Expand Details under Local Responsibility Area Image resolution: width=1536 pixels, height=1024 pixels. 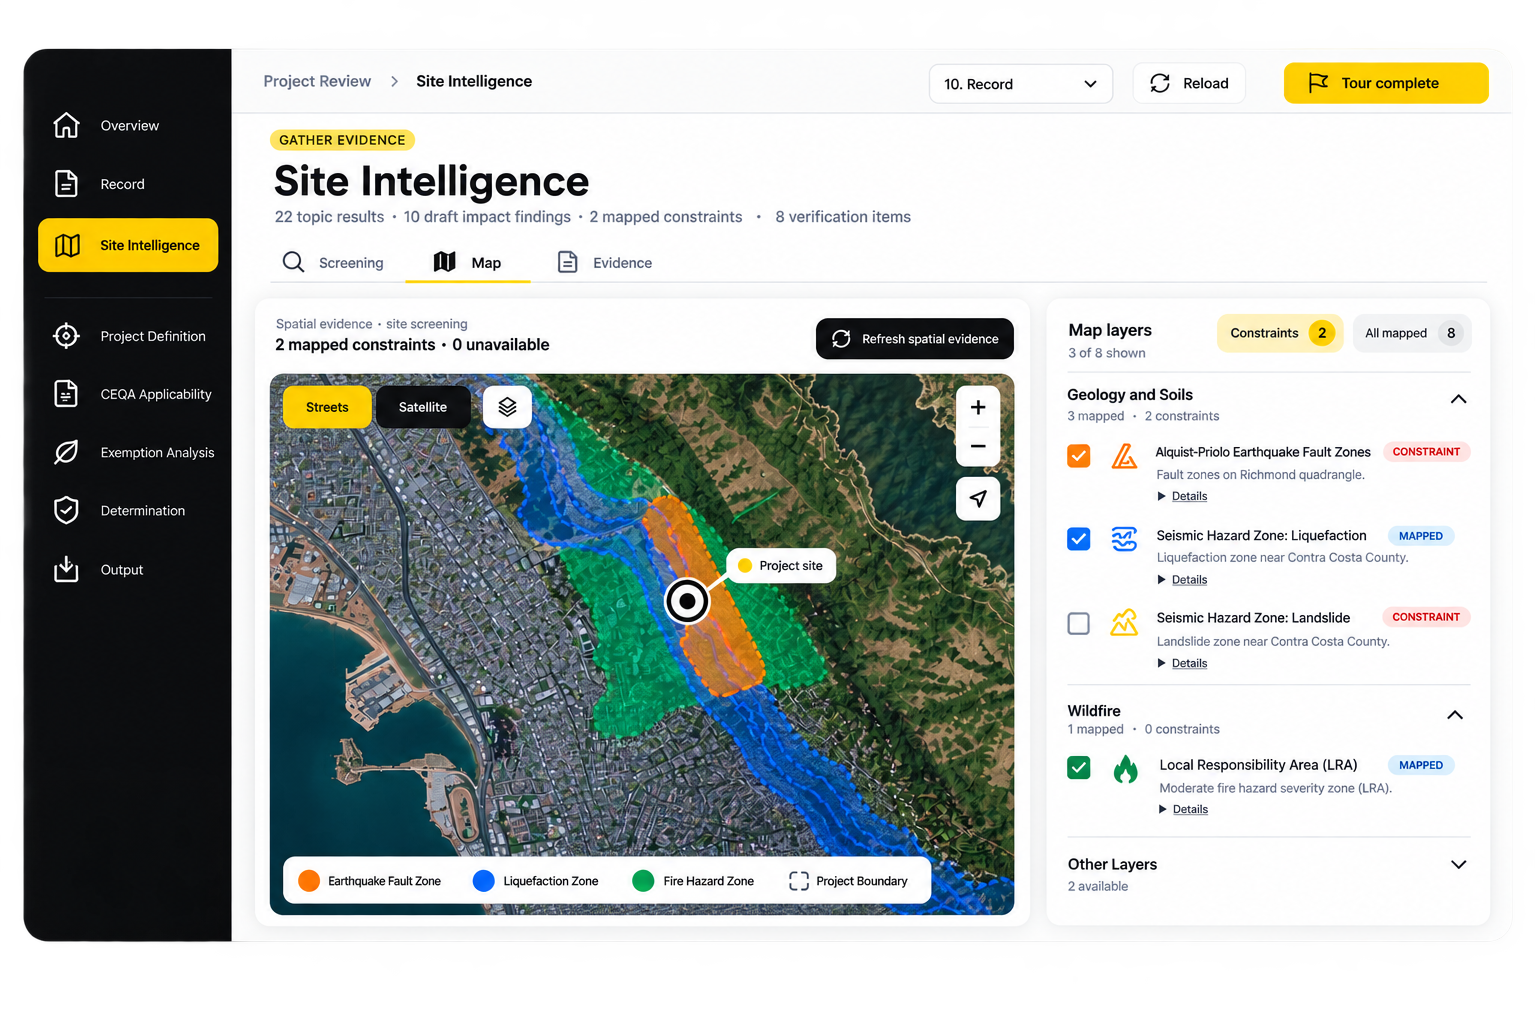(x=1183, y=810)
